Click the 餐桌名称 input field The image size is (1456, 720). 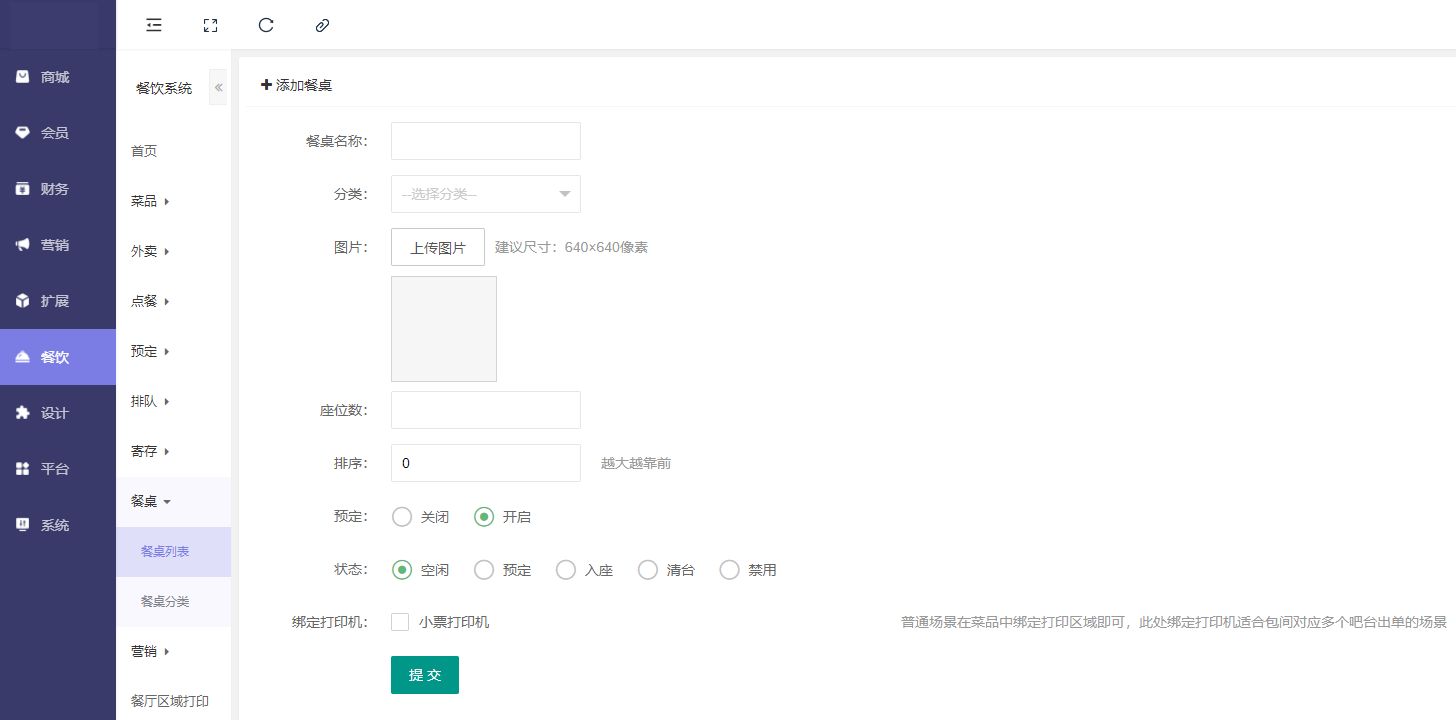[x=485, y=141]
